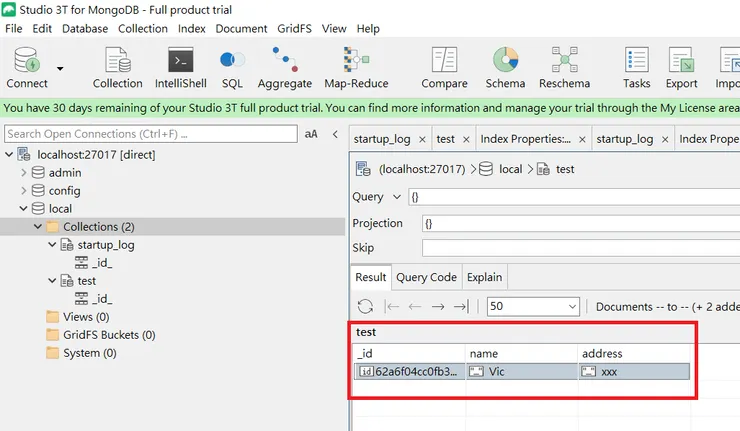Open the Tasks panel

tap(636, 67)
